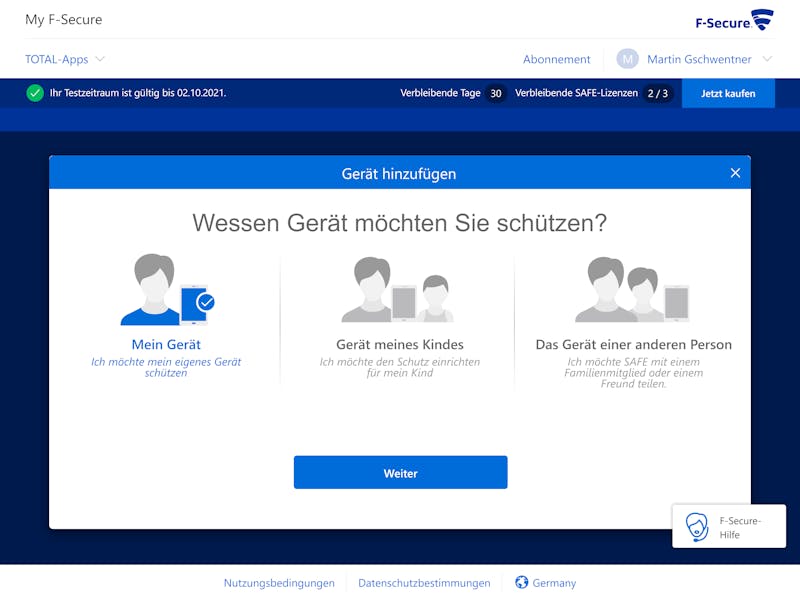800x600 pixels.
Task: Click the F-Secure-Hilfe headset support icon
Action: click(x=696, y=527)
